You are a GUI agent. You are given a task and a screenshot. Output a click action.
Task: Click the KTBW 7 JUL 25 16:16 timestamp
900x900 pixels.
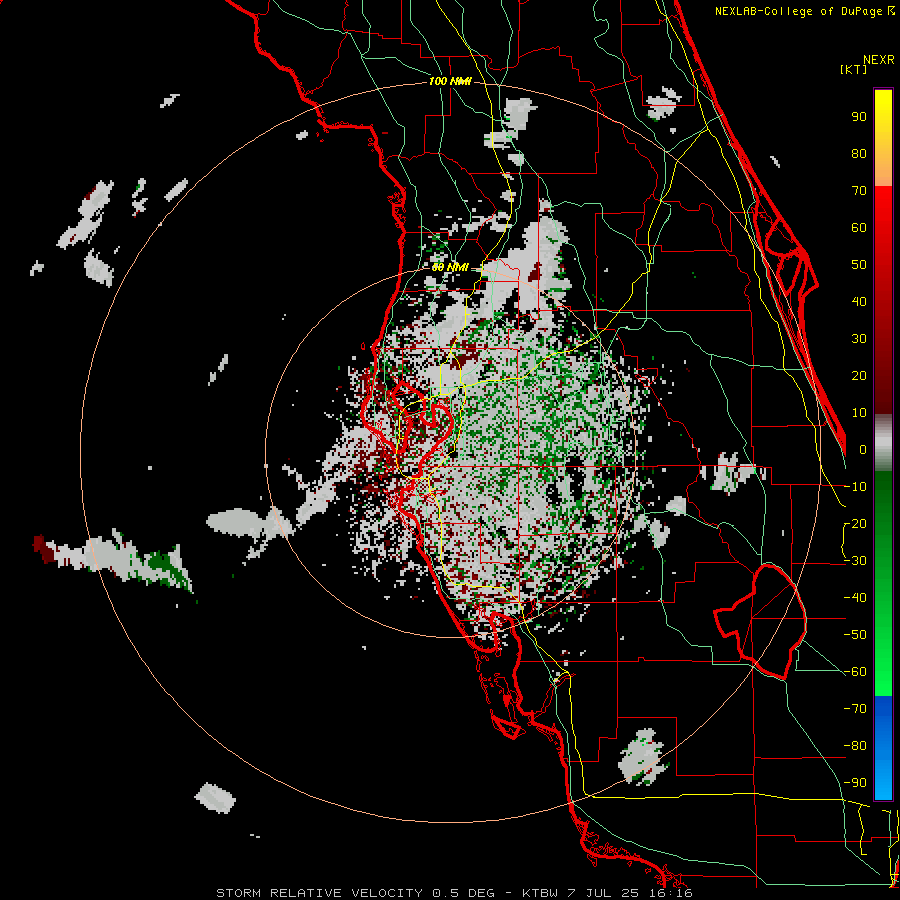point(607,893)
